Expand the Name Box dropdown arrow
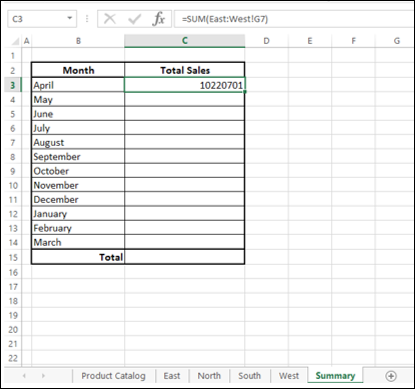The height and width of the screenshot is (389, 415). (x=70, y=18)
